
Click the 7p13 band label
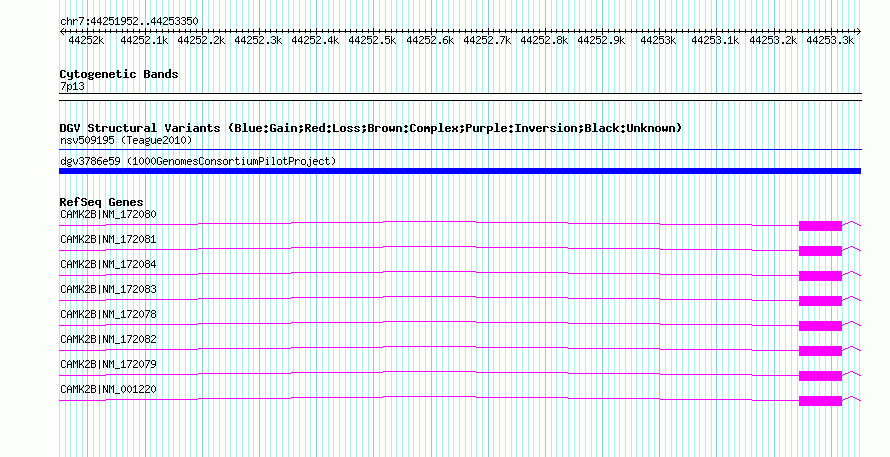pos(73,87)
